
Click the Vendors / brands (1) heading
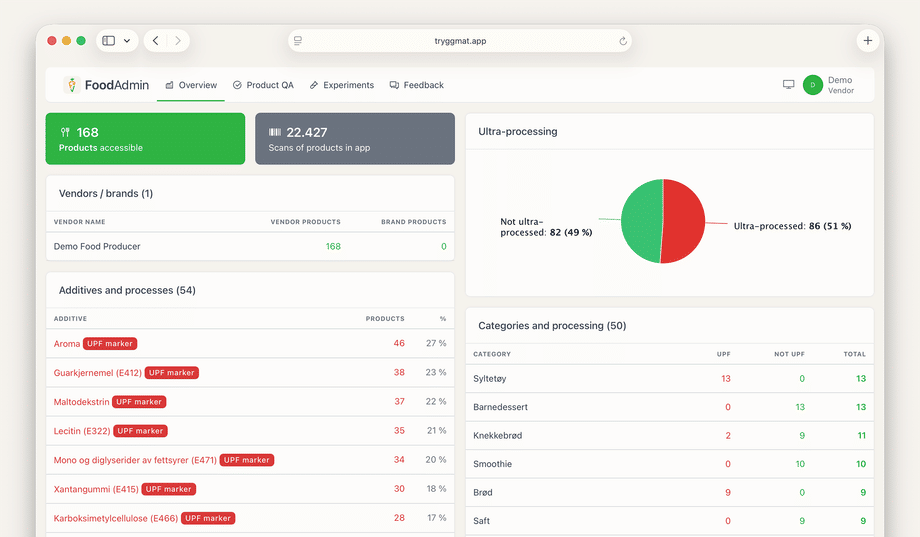click(106, 194)
